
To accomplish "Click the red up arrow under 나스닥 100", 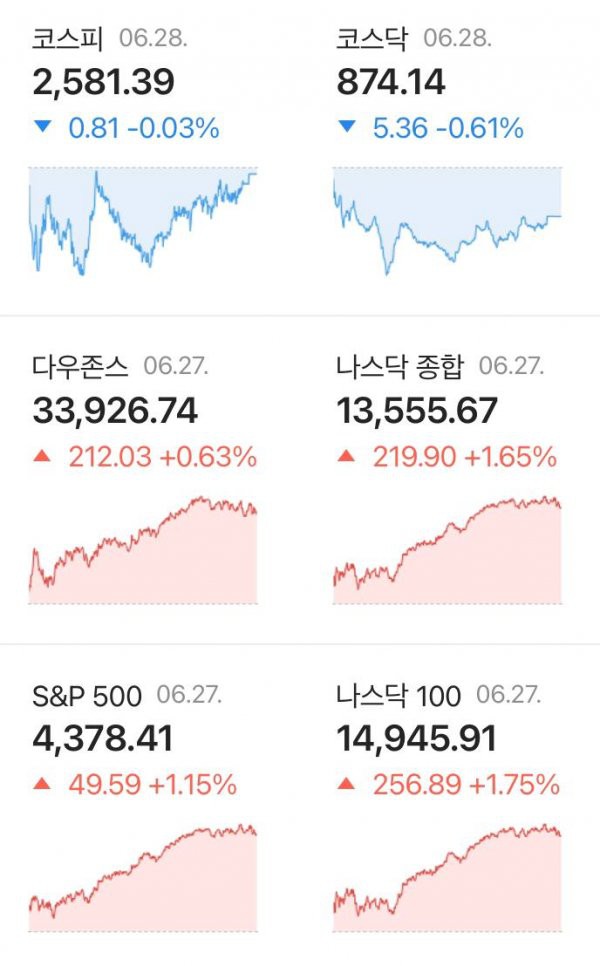I will [x=346, y=784].
